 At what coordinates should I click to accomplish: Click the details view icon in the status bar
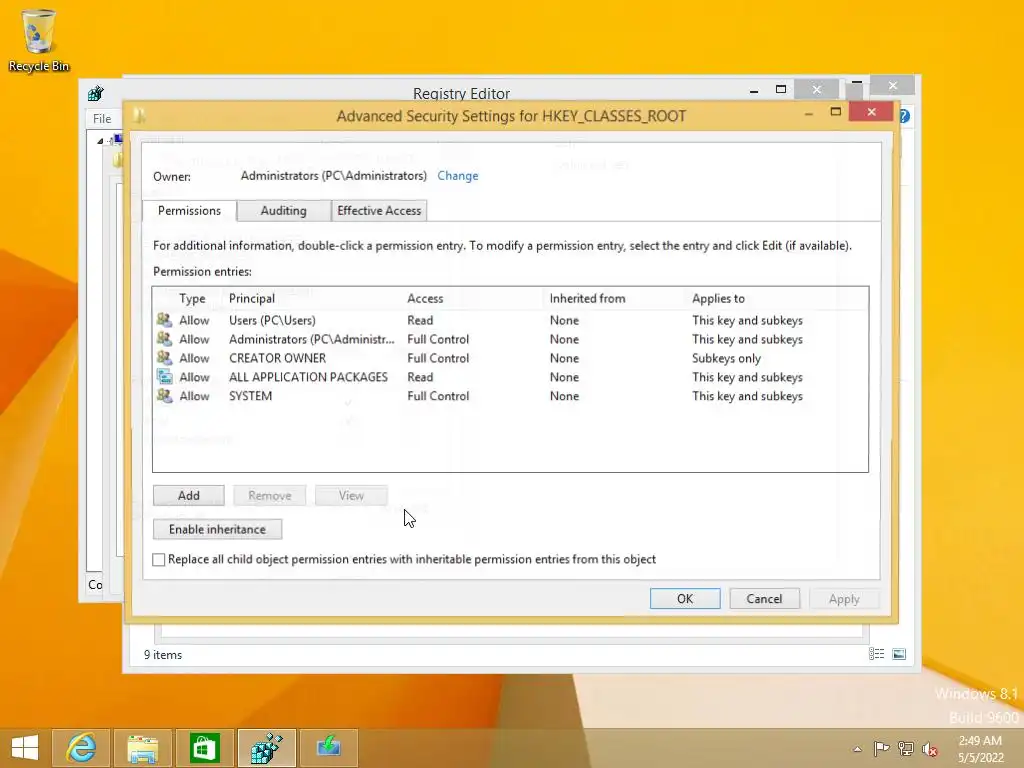point(876,654)
